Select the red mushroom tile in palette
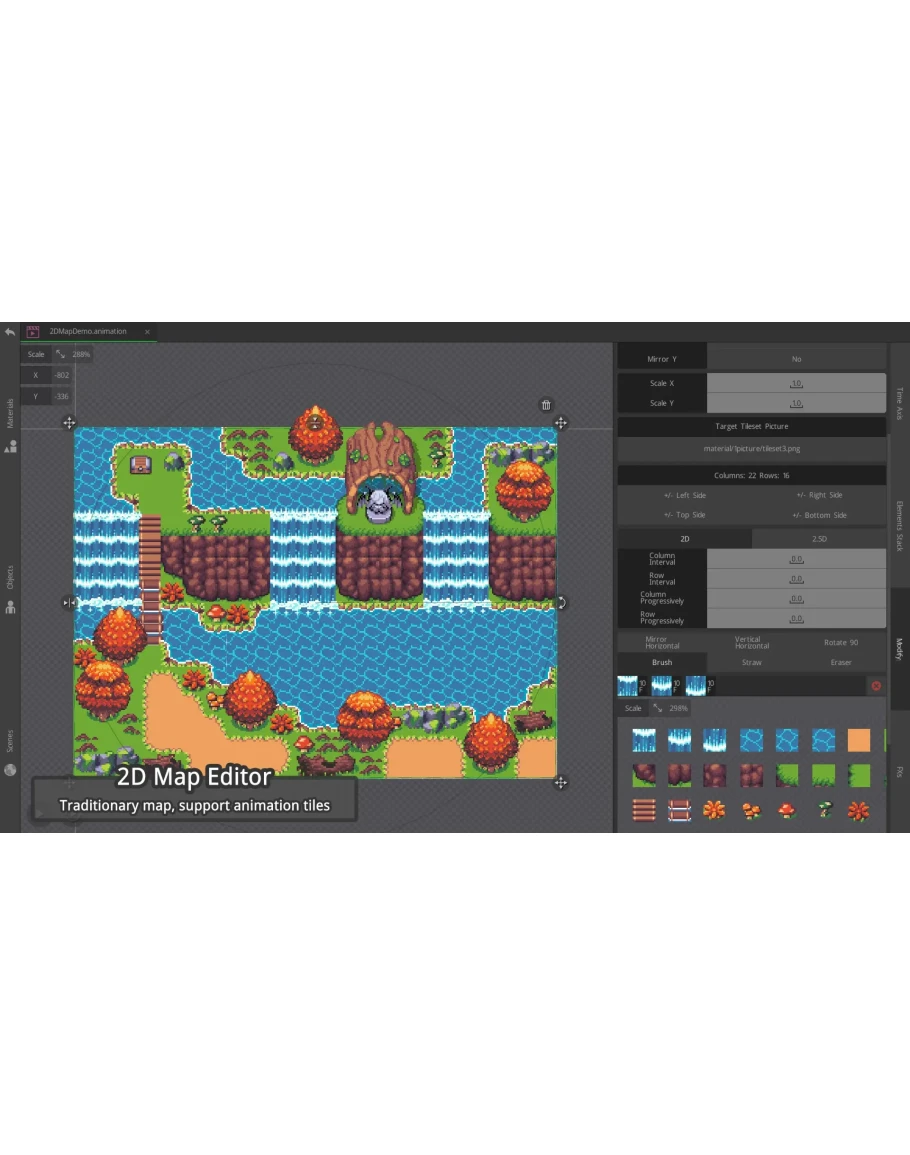The height and width of the screenshot is (1155, 910). (786, 810)
